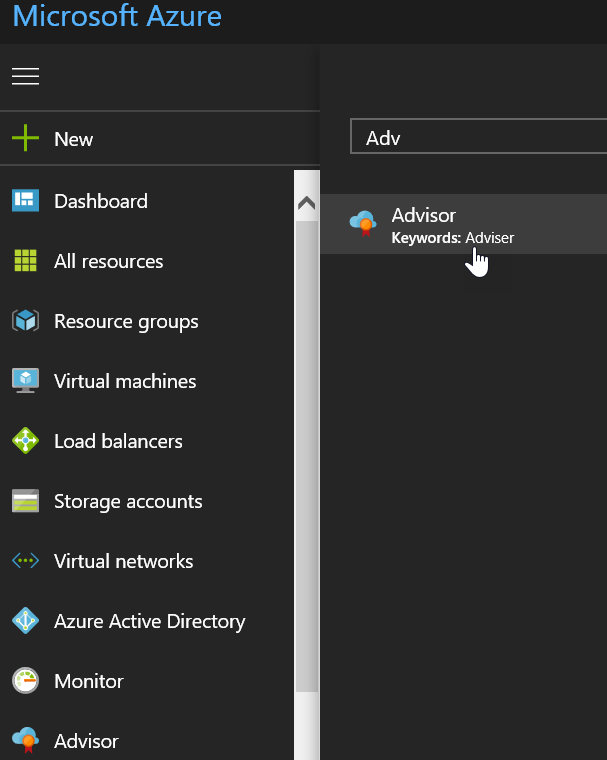Screen dimensions: 607x760
Task: Open the Azure Active Directory icon
Action: (25, 621)
